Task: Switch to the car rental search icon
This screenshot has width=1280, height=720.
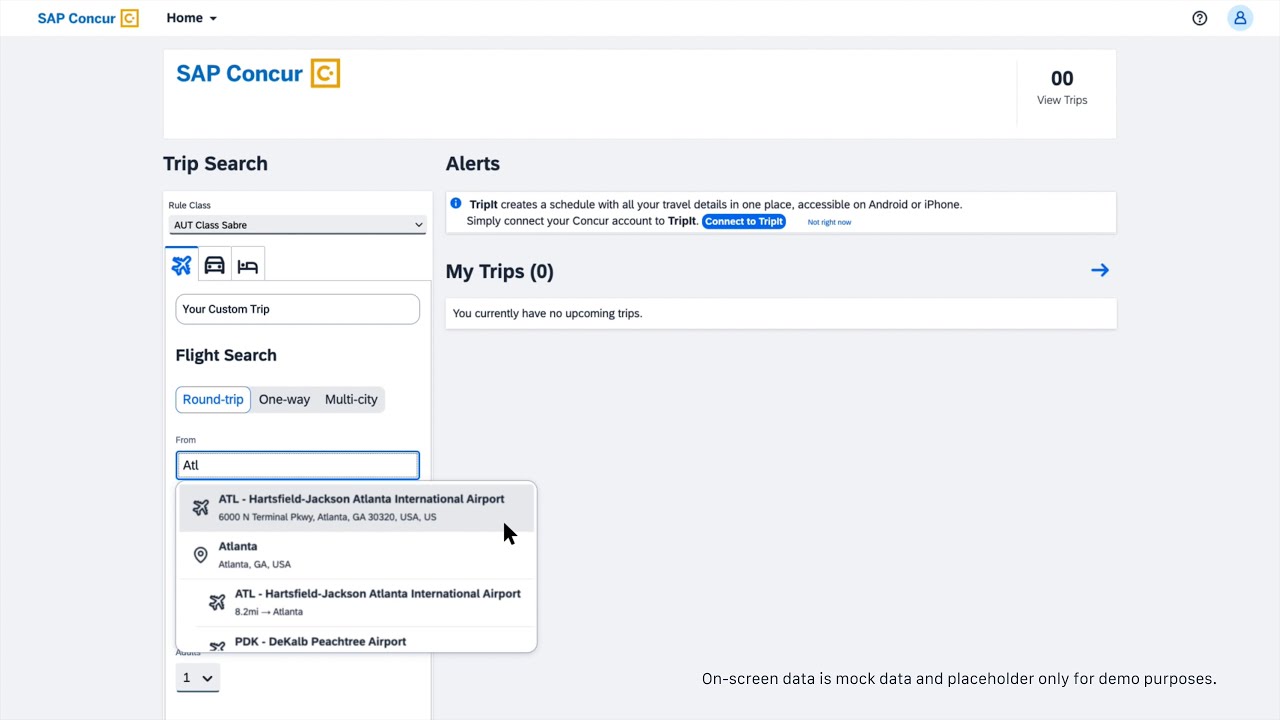Action: [x=214, y=265]
